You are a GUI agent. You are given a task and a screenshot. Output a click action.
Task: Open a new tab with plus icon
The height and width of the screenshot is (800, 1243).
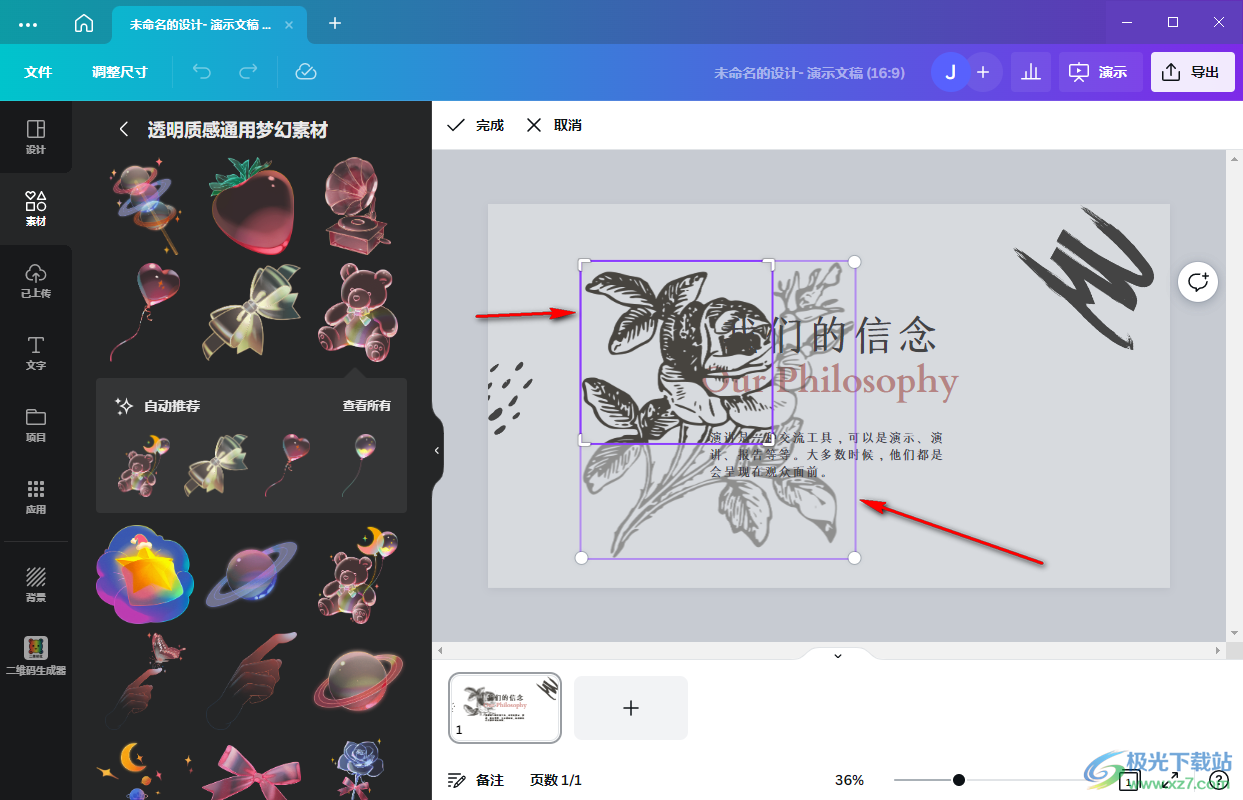tap(335, 23)
